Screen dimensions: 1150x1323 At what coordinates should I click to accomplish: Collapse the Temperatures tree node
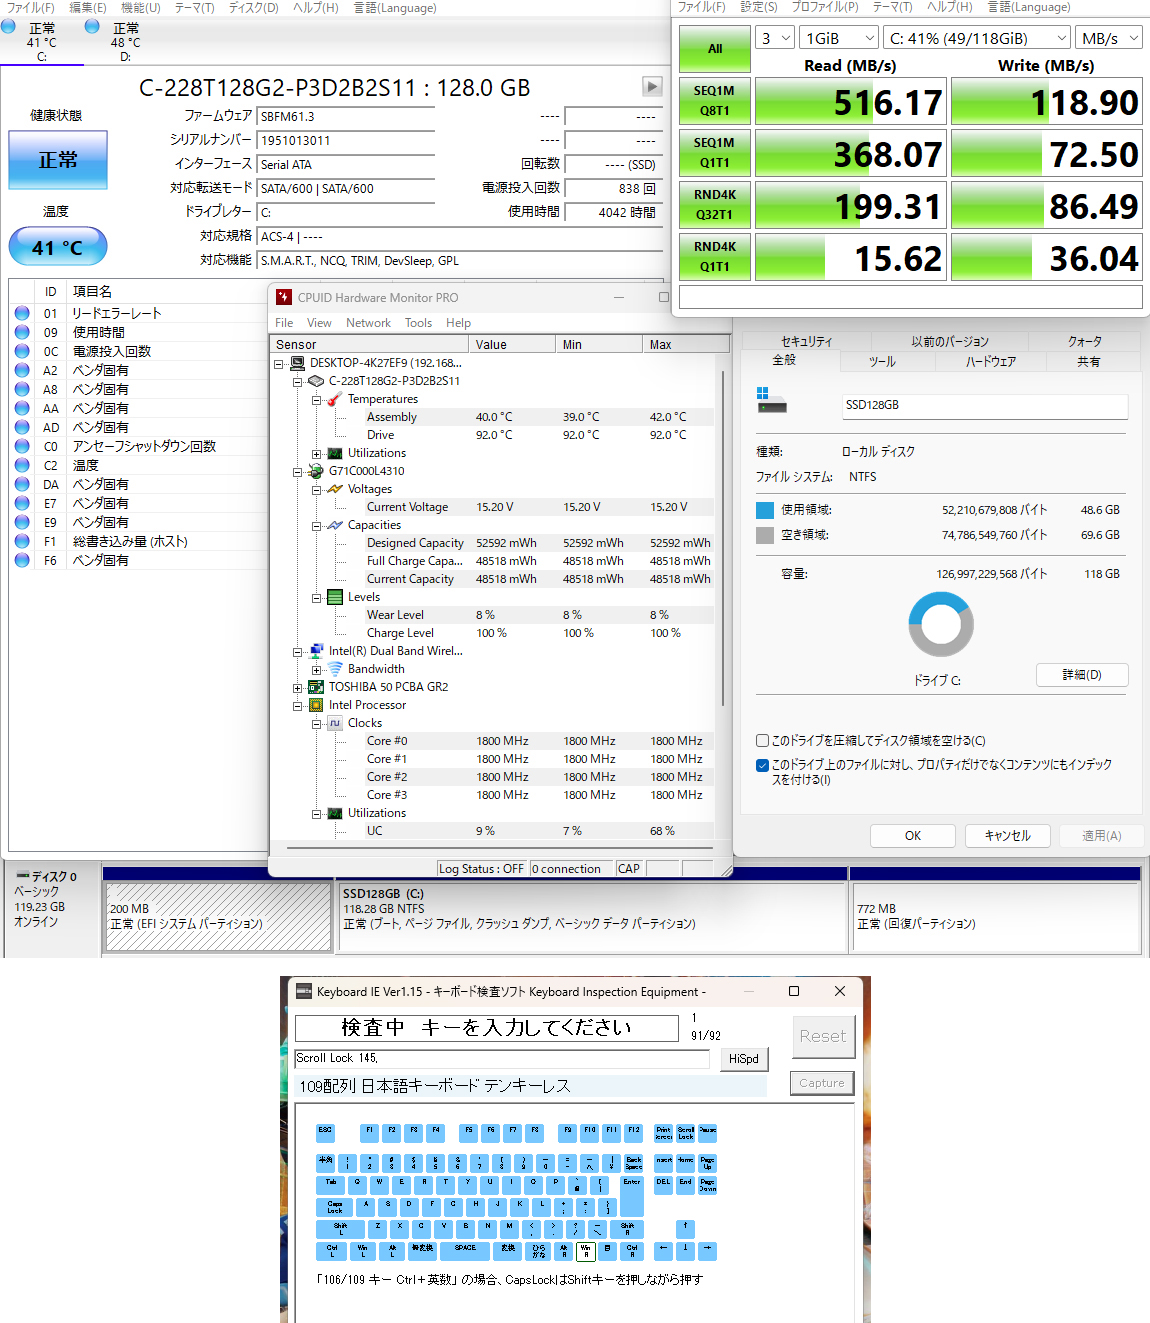pos(316,399)
